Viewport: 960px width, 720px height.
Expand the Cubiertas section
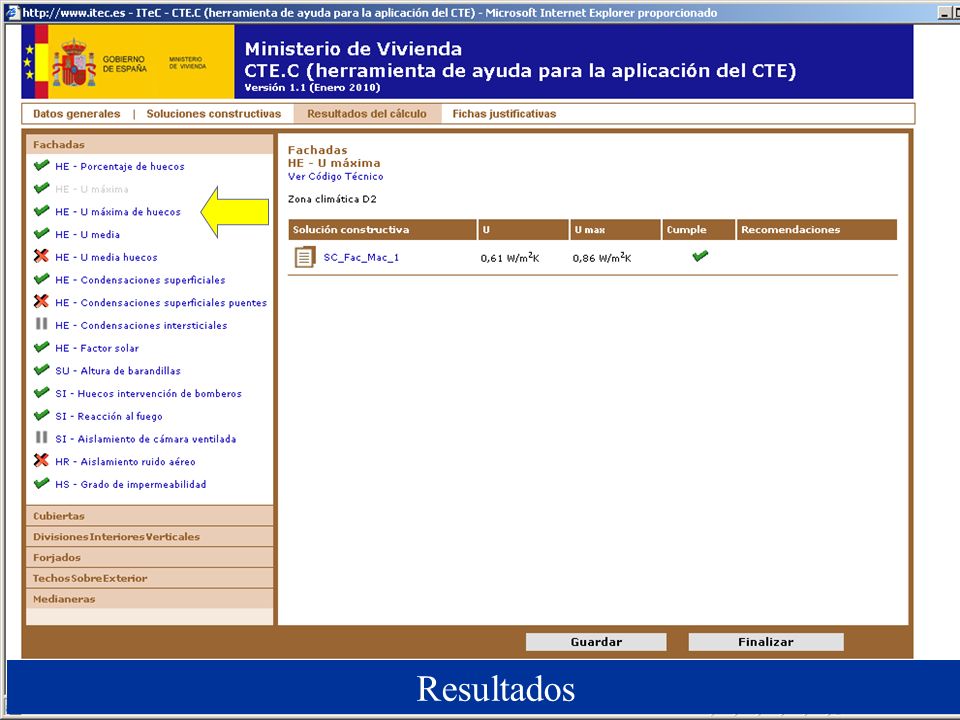tap(149, 516)
